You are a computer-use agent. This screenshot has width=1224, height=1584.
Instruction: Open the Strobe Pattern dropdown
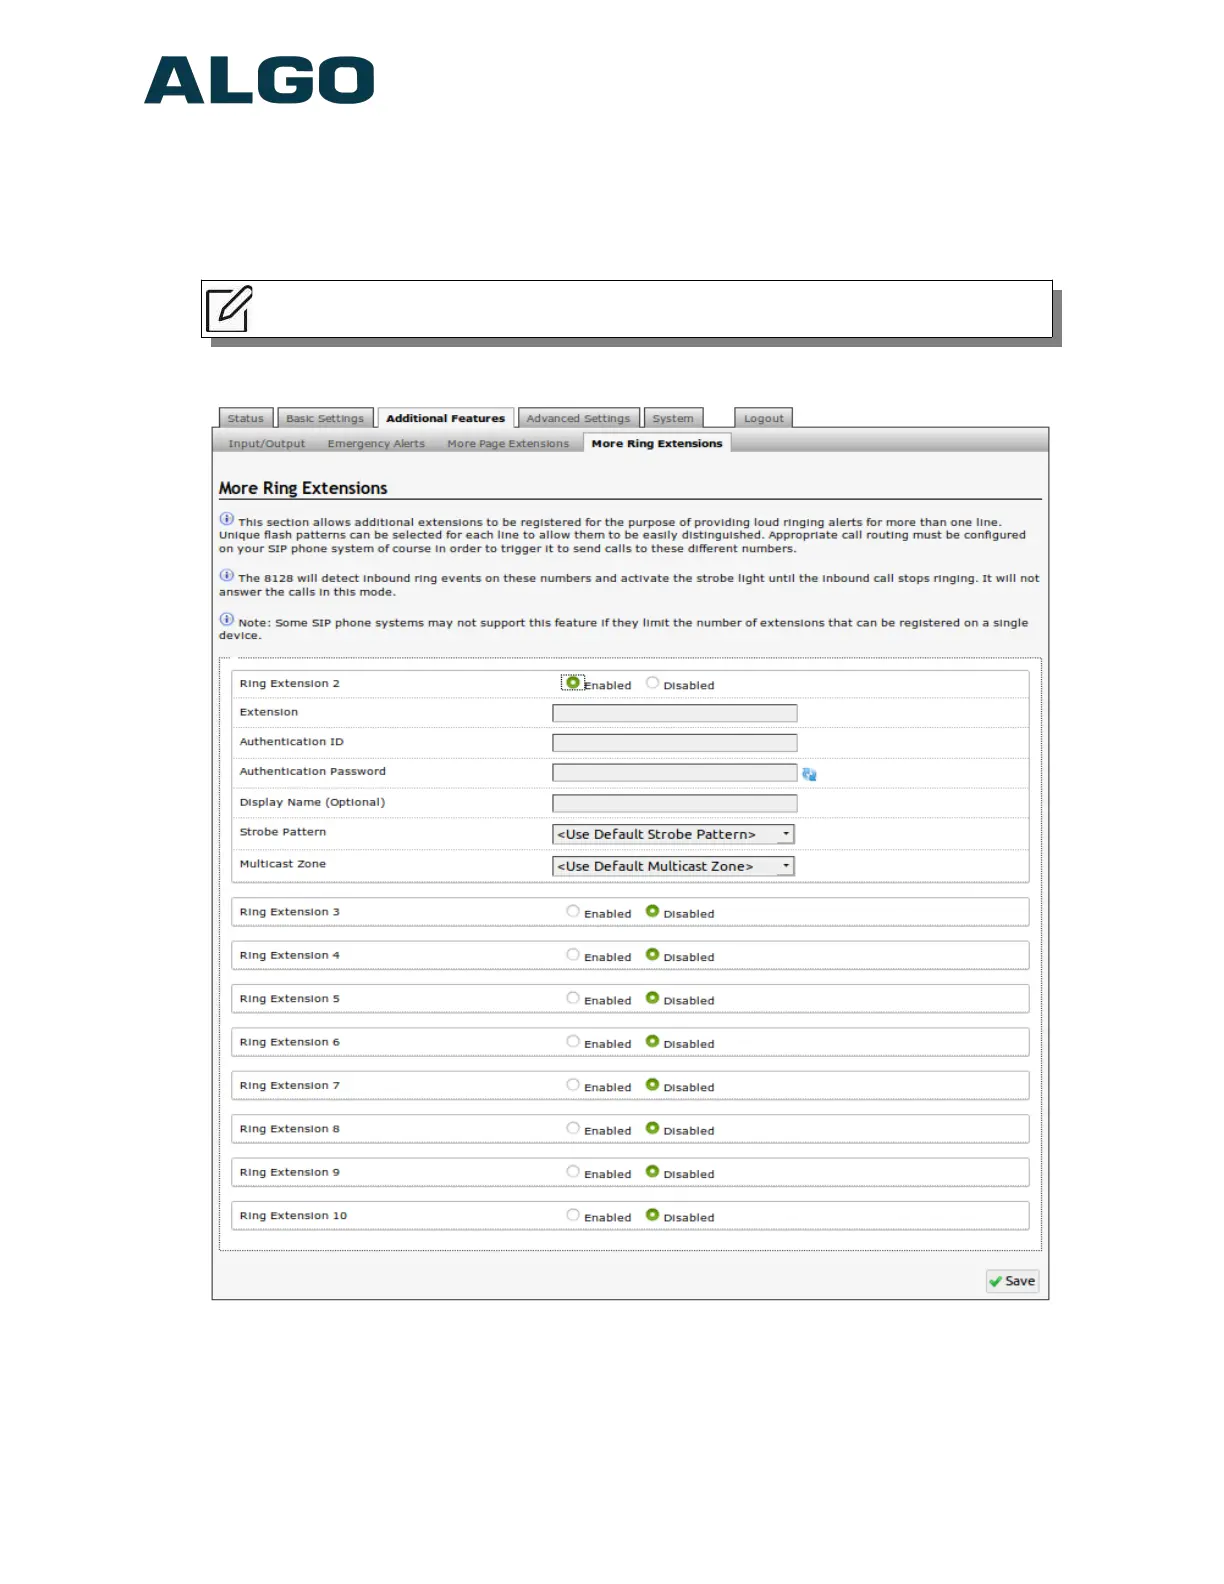click(x=673, y=834)
